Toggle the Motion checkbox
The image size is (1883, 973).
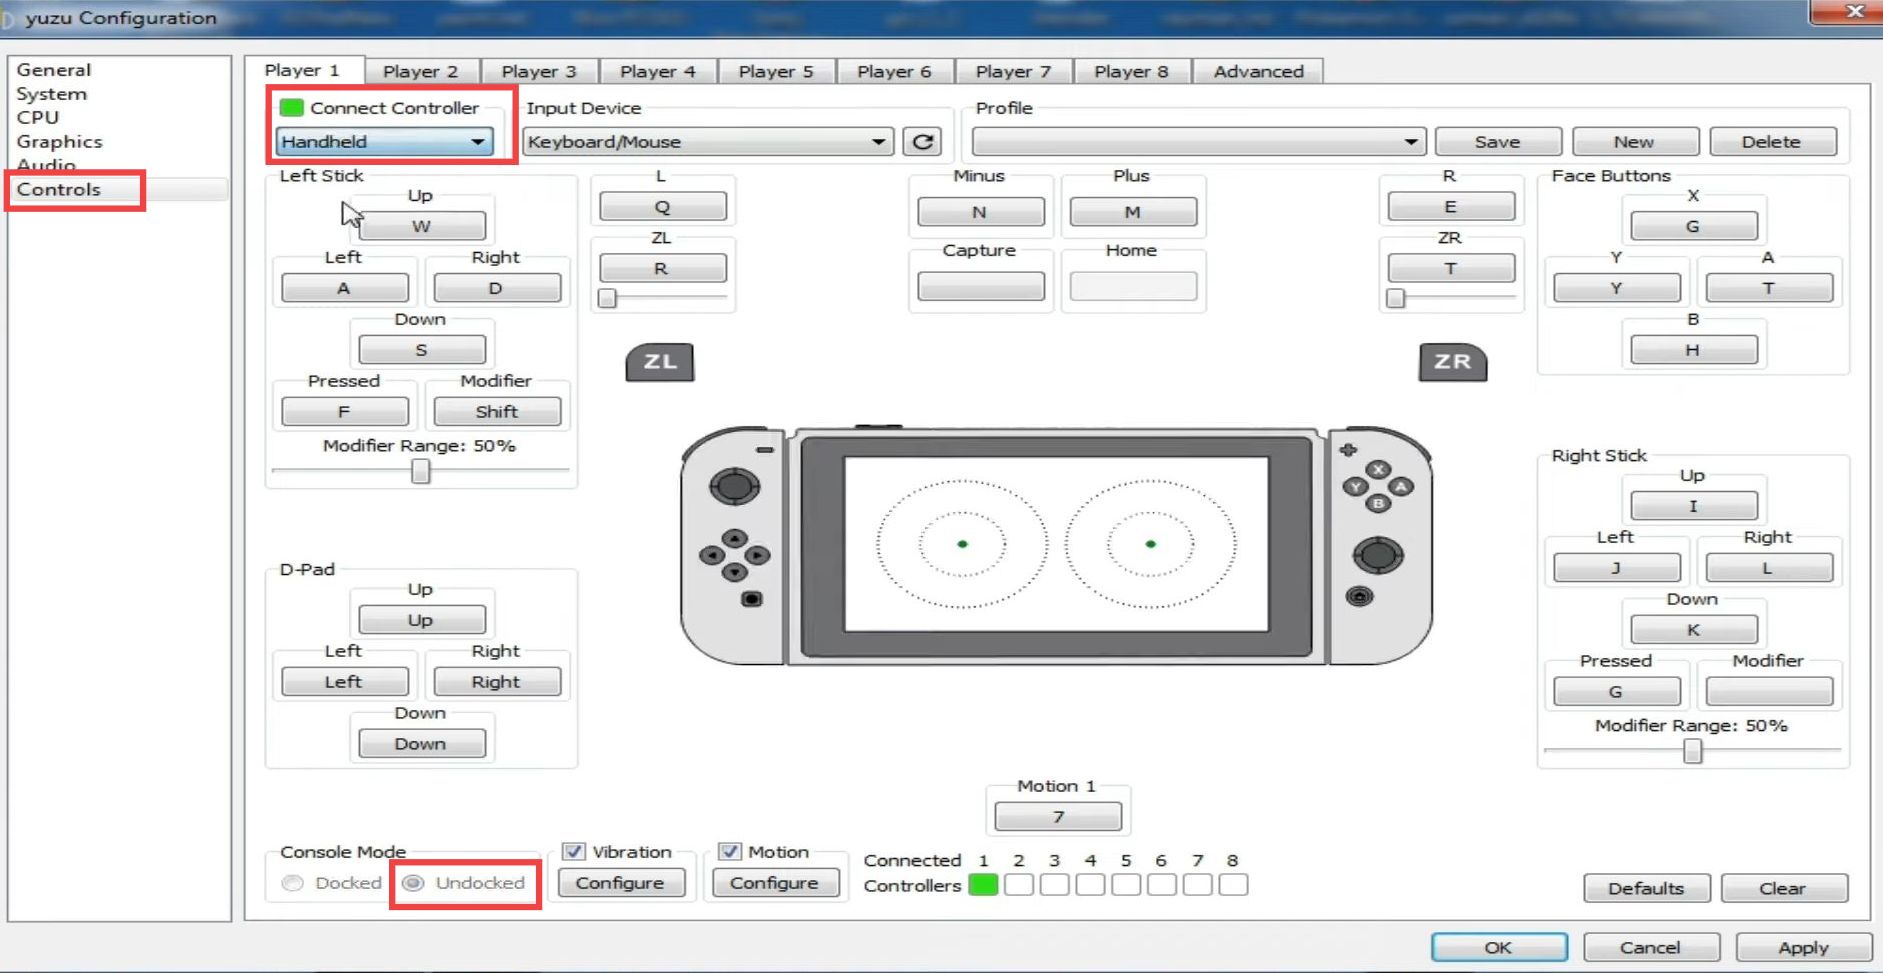click(729, 851)
